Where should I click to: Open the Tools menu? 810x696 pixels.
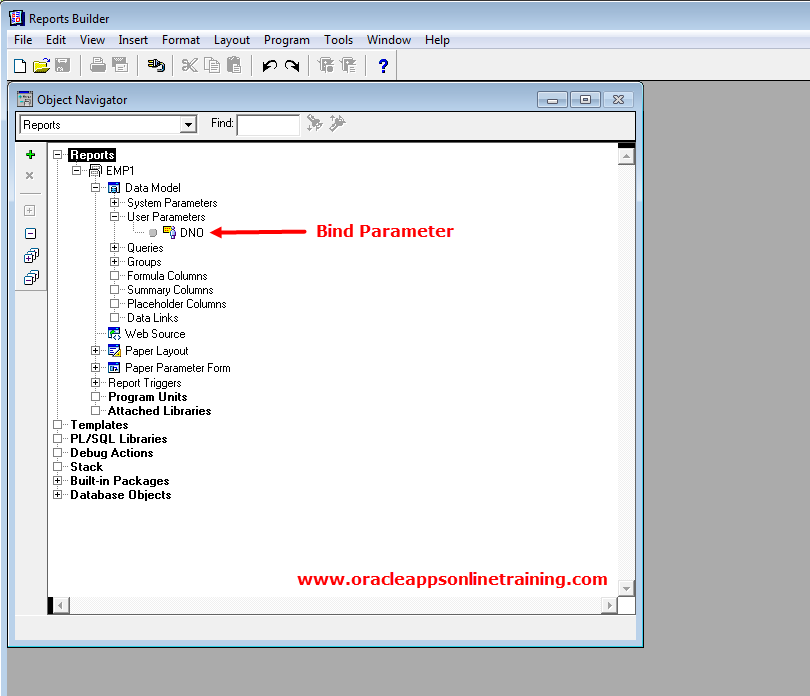pos(338,40)
